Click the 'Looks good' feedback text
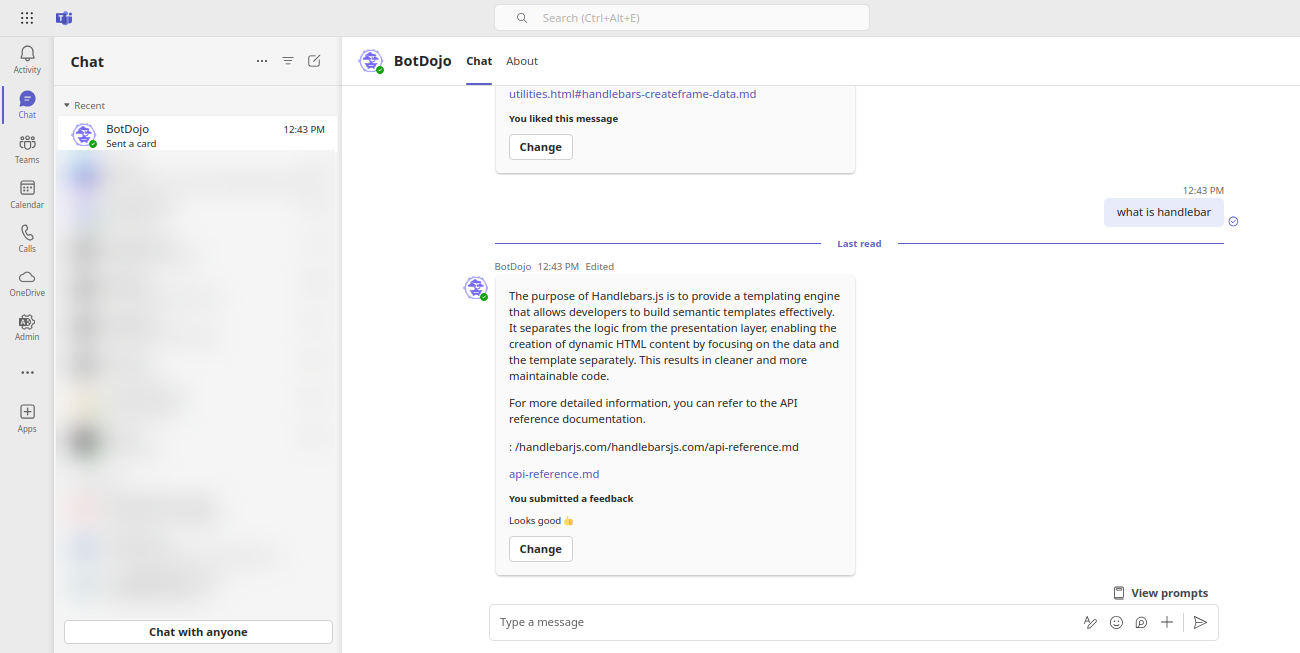Screen dimensions: 1300x653 coord(541,521)
